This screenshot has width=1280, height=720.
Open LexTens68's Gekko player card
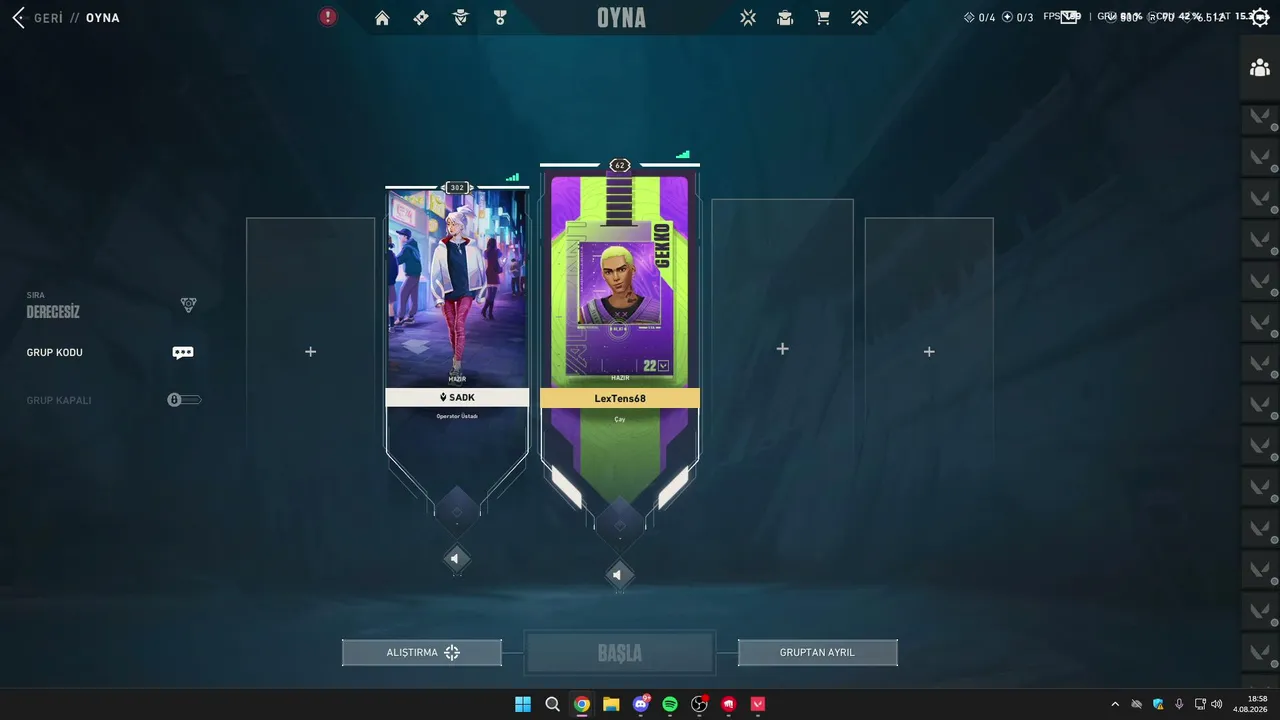pyautogui.click(x=620, y=277)
